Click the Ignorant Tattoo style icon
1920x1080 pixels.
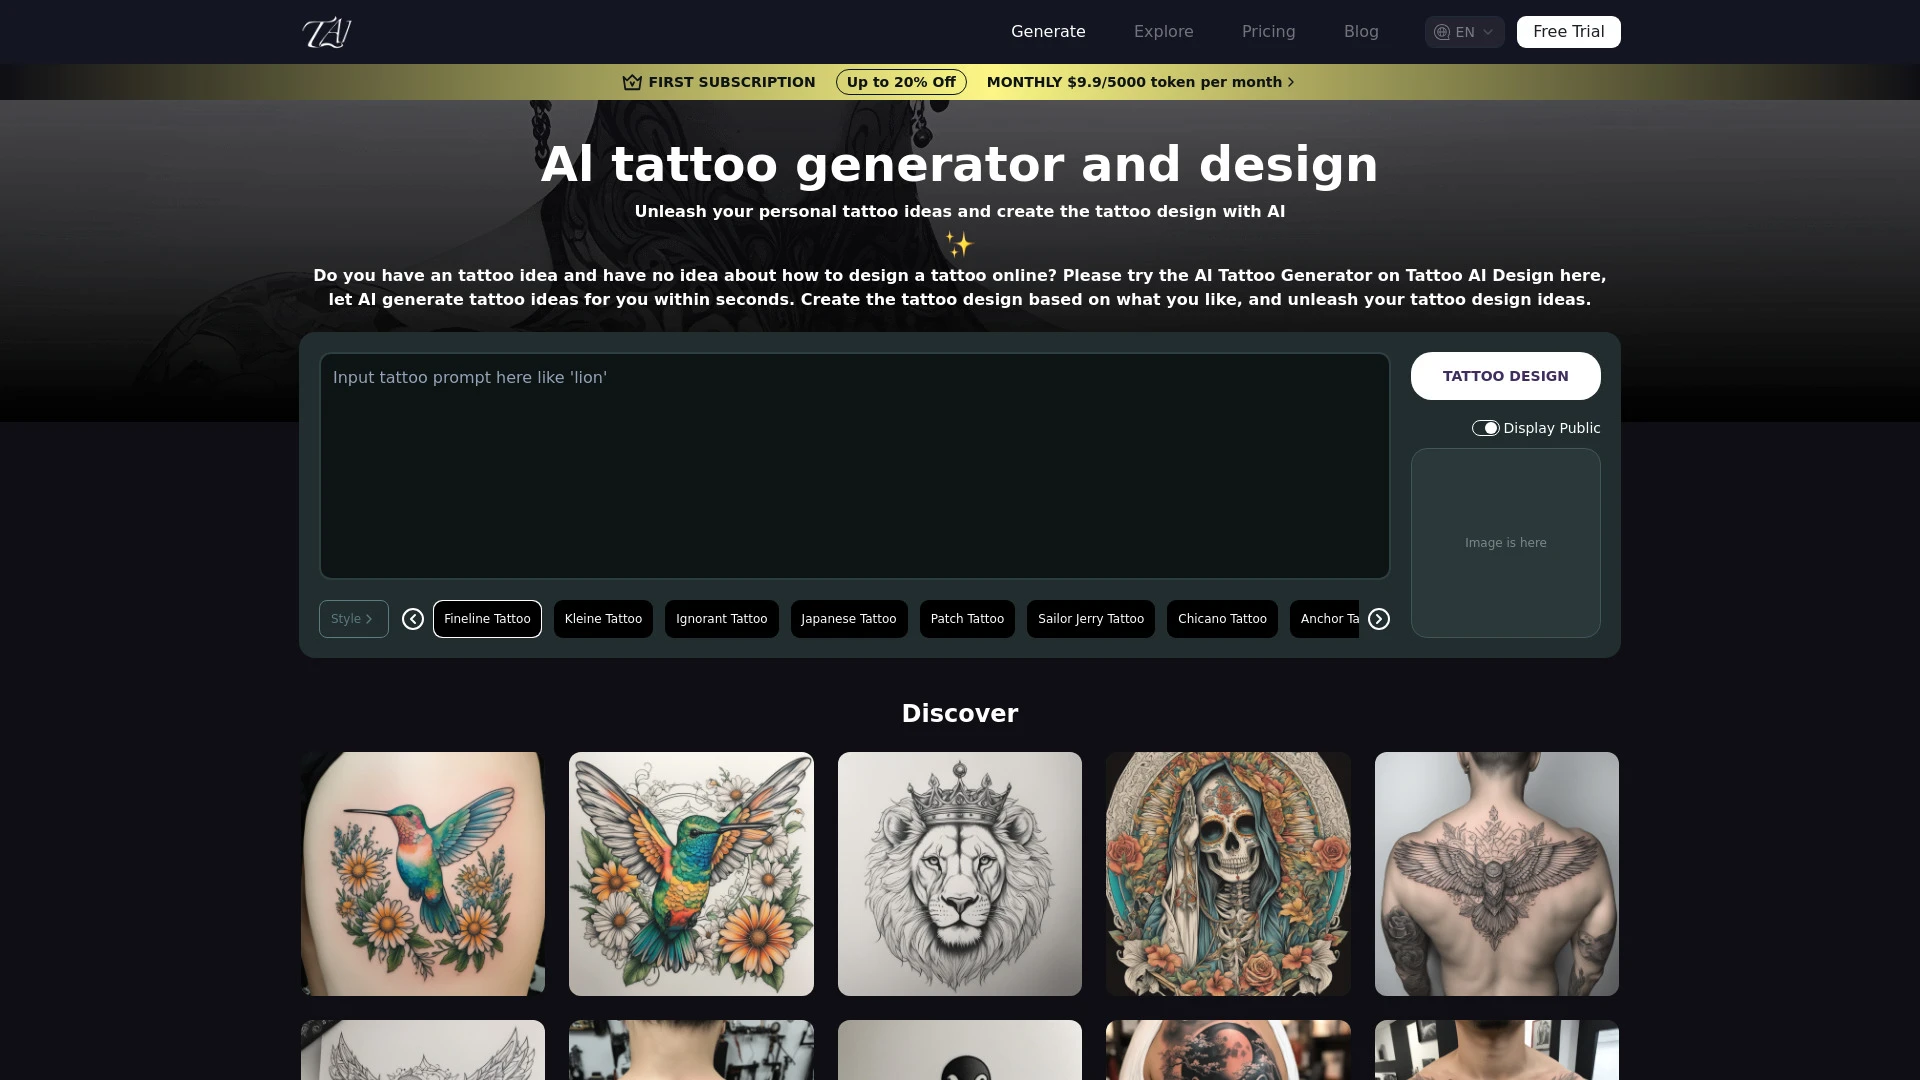point(721,618)
